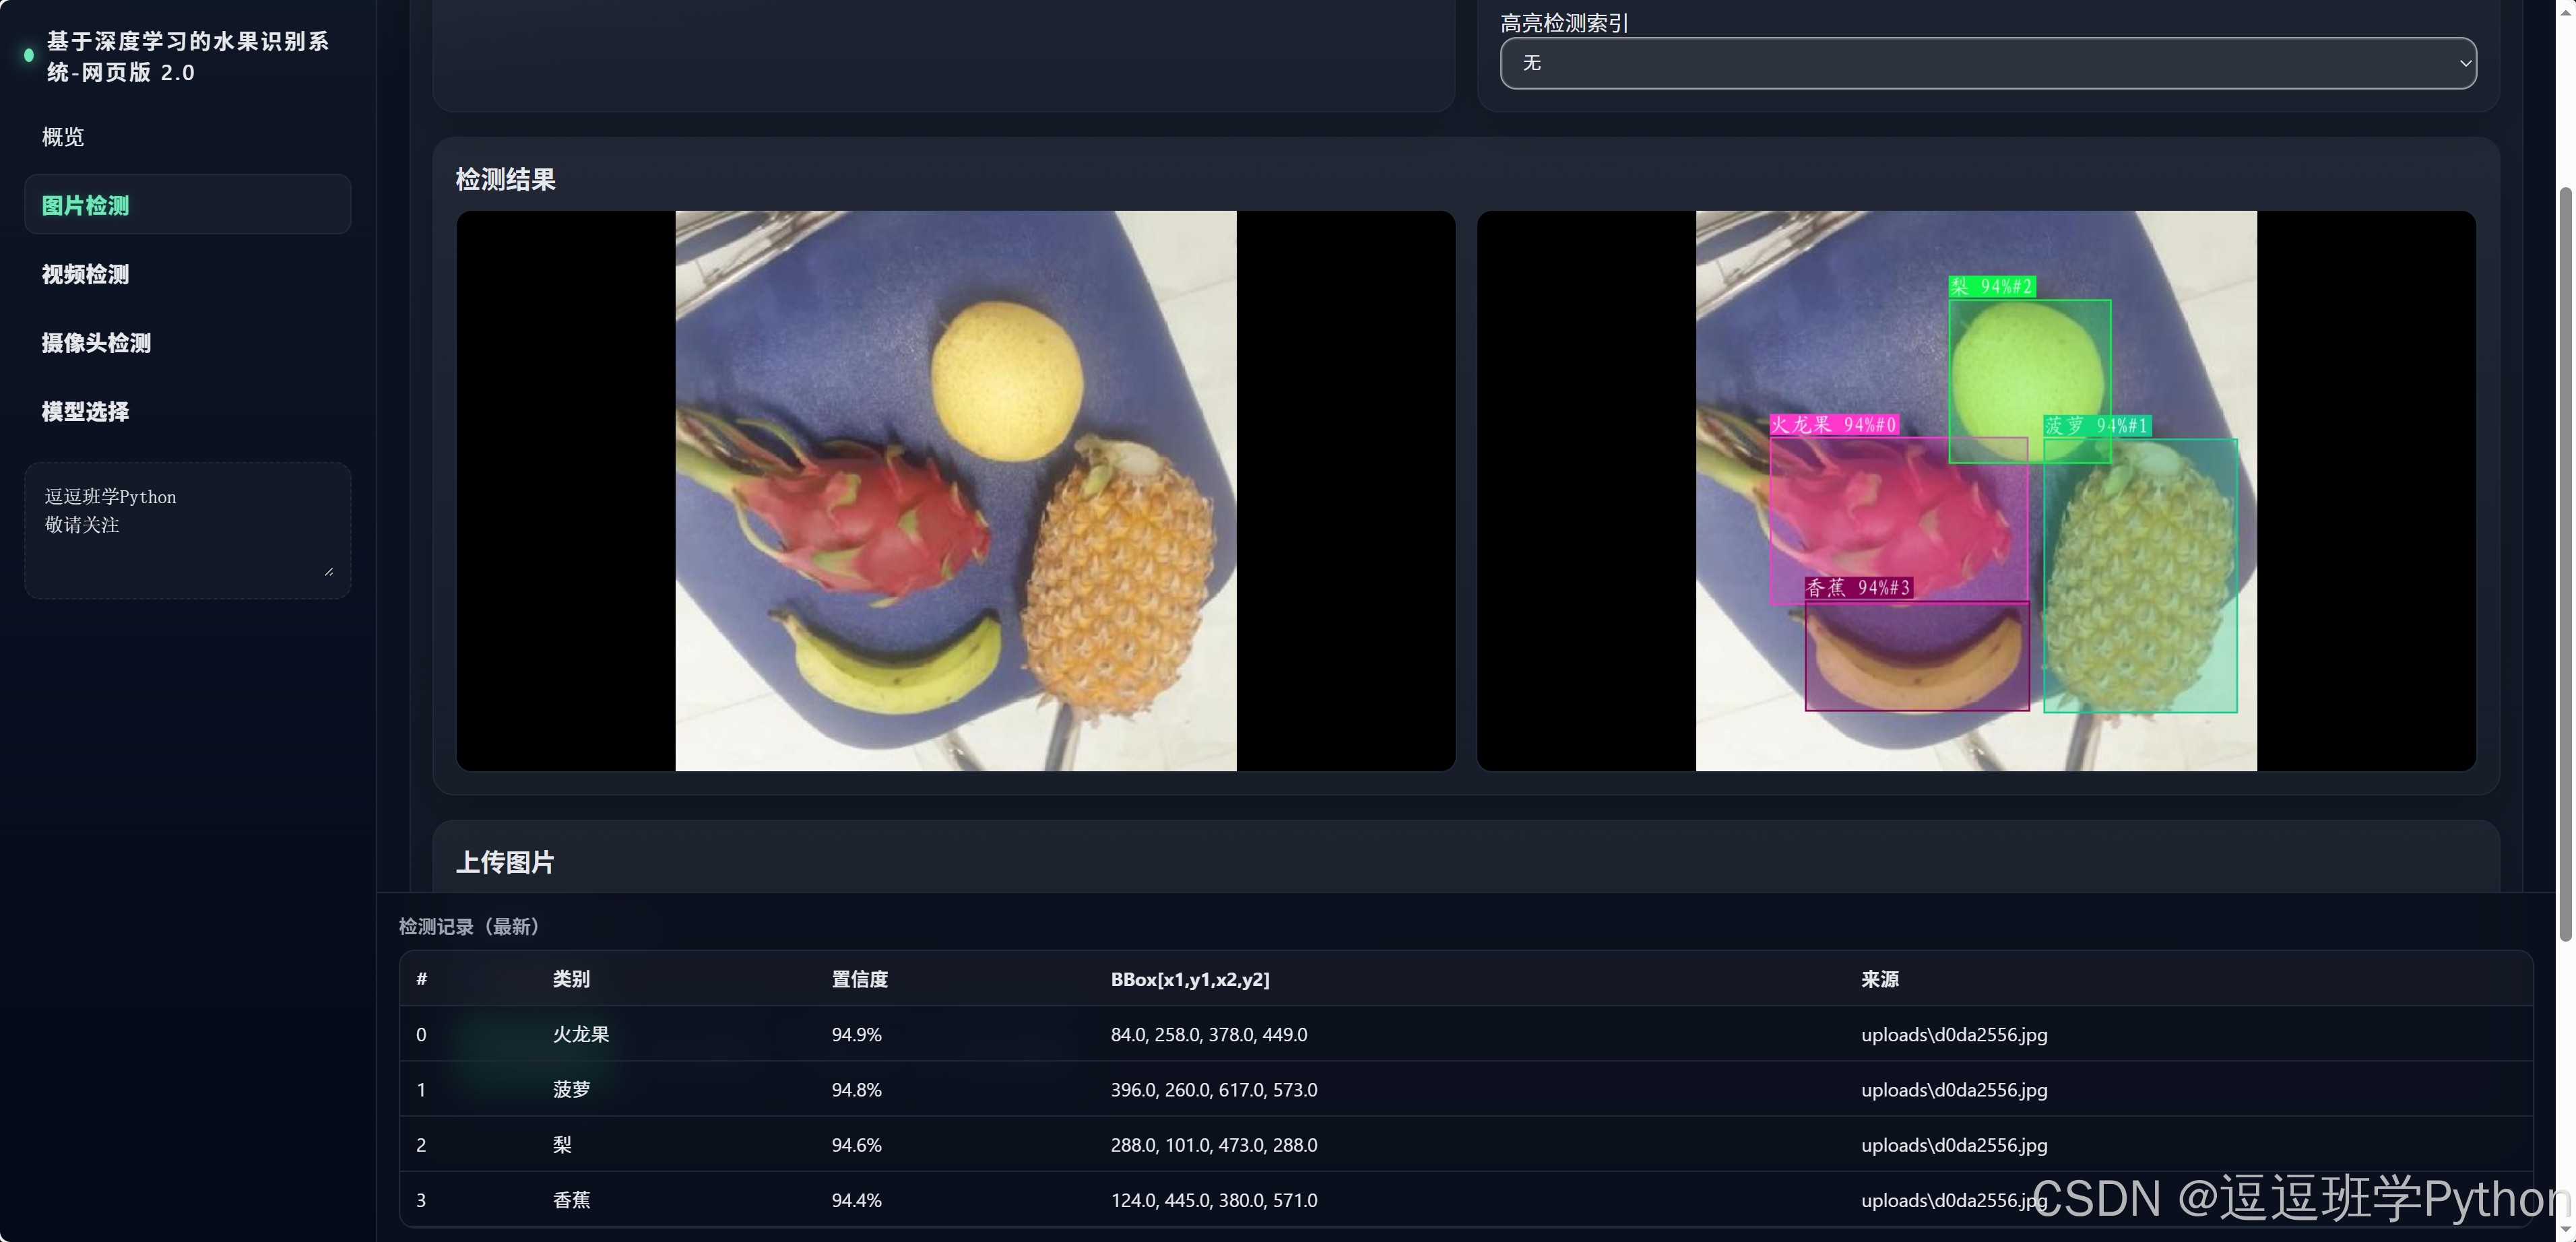The width and height of the screenshot is (2576, 1242).
Task: Click inside the 逗逗班学Python text area
Action: (x=187, y=530)
